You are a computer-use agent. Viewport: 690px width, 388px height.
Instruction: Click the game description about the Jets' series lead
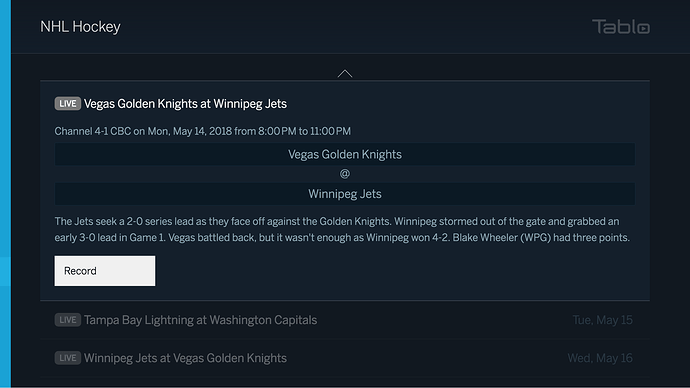(342, 229)
